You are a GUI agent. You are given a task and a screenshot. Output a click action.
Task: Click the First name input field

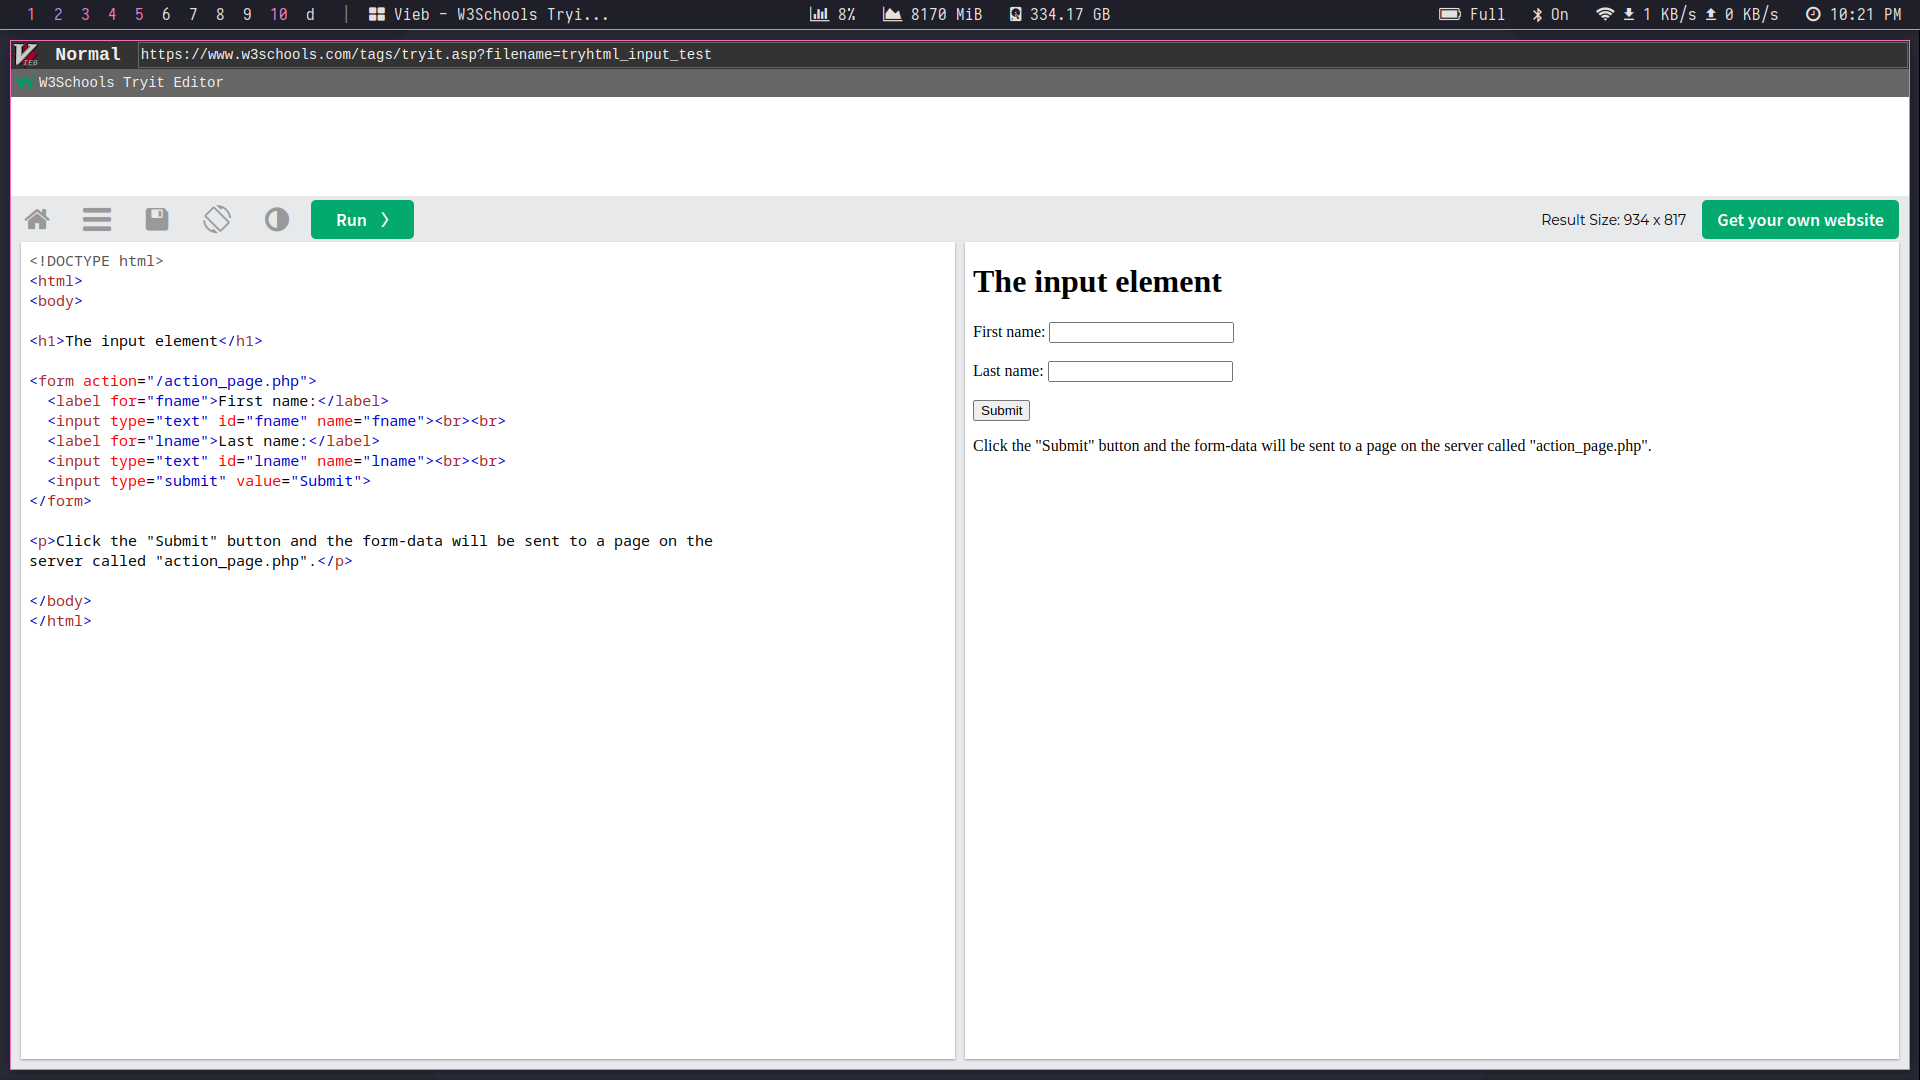click(1140, 332)
